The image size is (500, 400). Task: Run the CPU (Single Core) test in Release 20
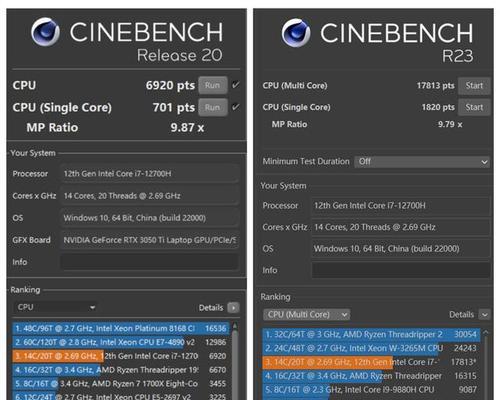(213, 107)
